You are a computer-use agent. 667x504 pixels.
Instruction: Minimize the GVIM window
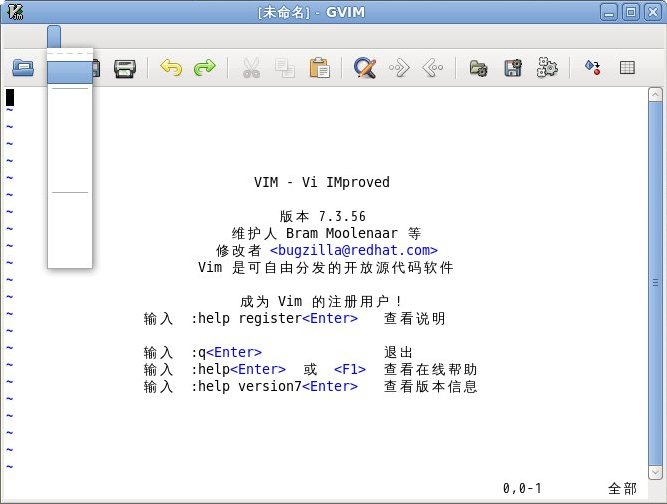(x=609, y=12)
